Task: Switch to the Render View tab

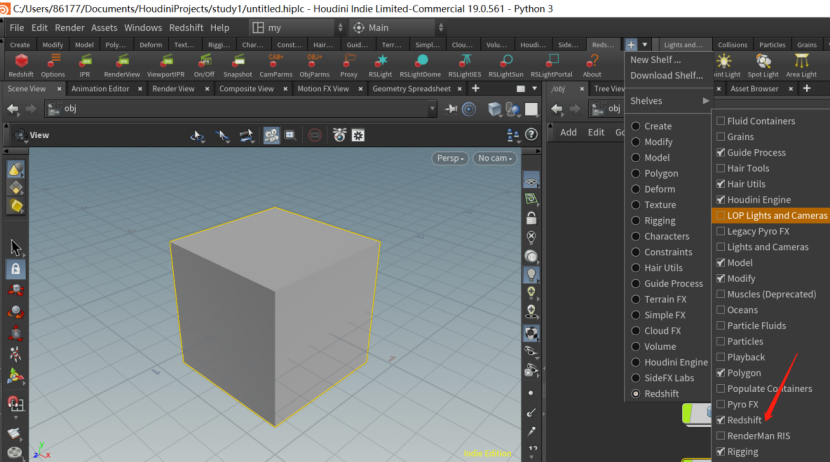Action: click(x=173, y=89)
